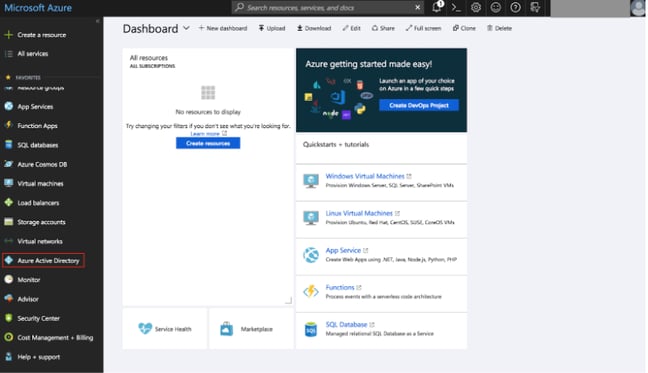The image size is (648, 373).
Task: Click the All resources tile title
Action: click(149, 58)
